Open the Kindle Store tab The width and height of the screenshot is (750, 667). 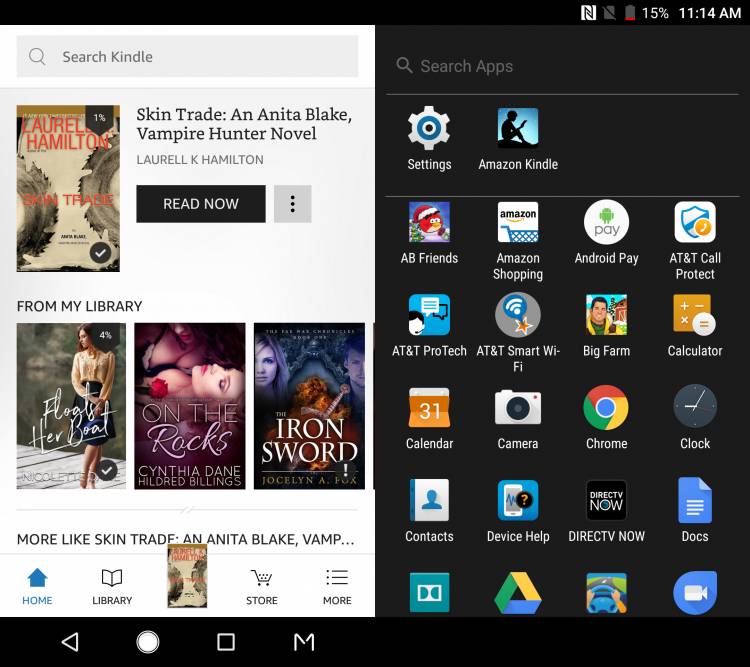click(x=262, y=587)
